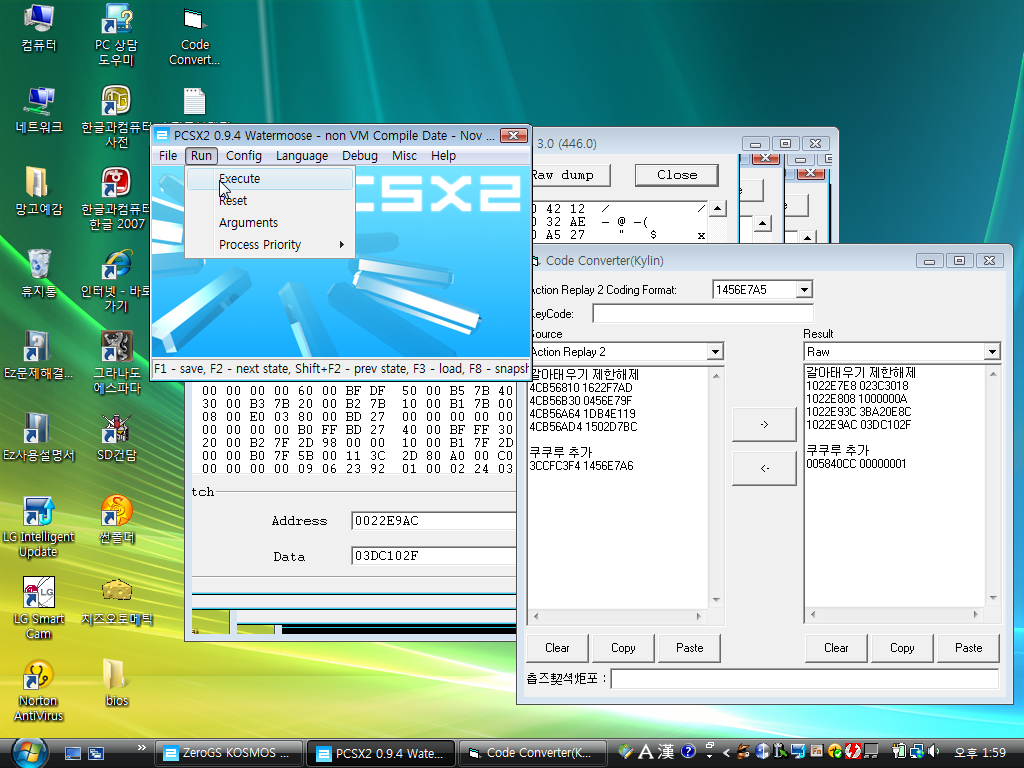Click the Windows Start orb

tap(29, 752)
